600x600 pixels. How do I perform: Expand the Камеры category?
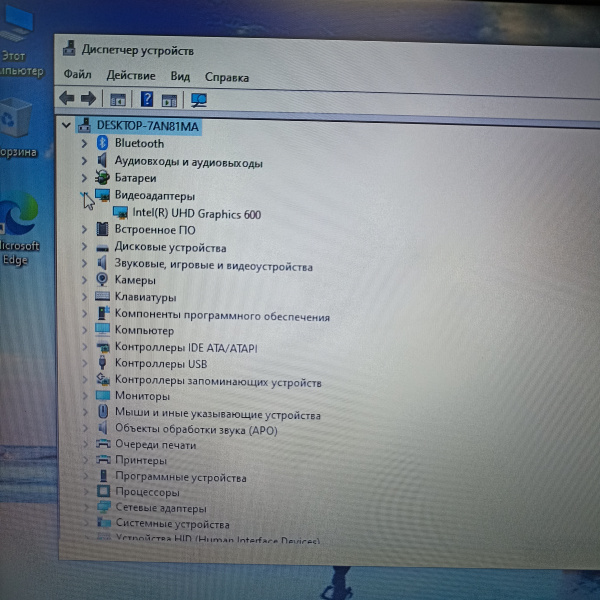pyautogui.click(x=85, y=280)
